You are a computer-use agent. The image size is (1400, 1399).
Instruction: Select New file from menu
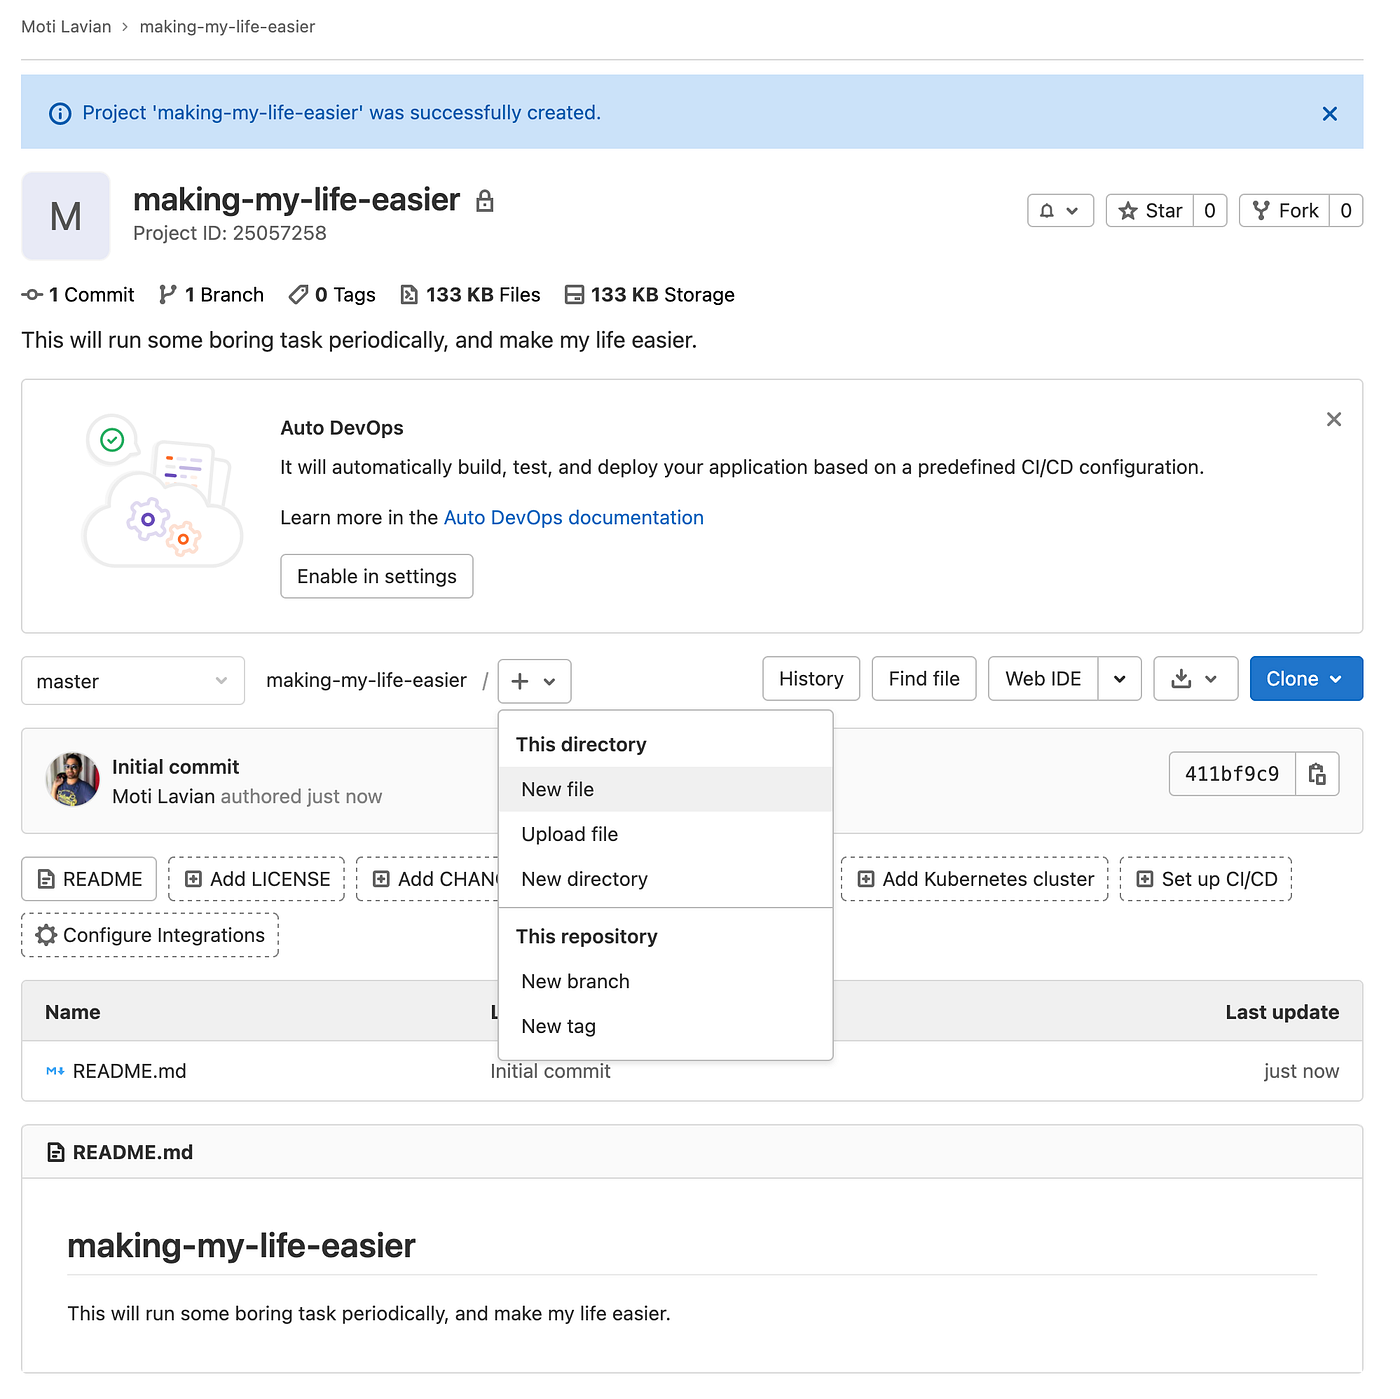(665, 790)
